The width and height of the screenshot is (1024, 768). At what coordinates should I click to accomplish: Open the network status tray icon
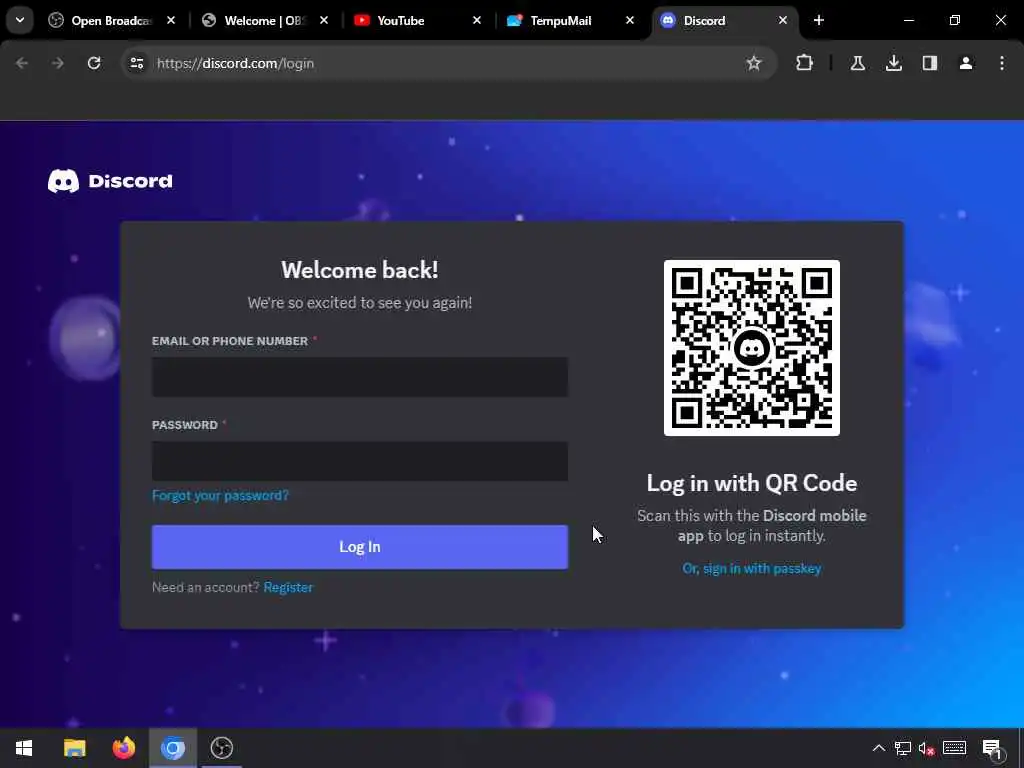coord(903,748)
